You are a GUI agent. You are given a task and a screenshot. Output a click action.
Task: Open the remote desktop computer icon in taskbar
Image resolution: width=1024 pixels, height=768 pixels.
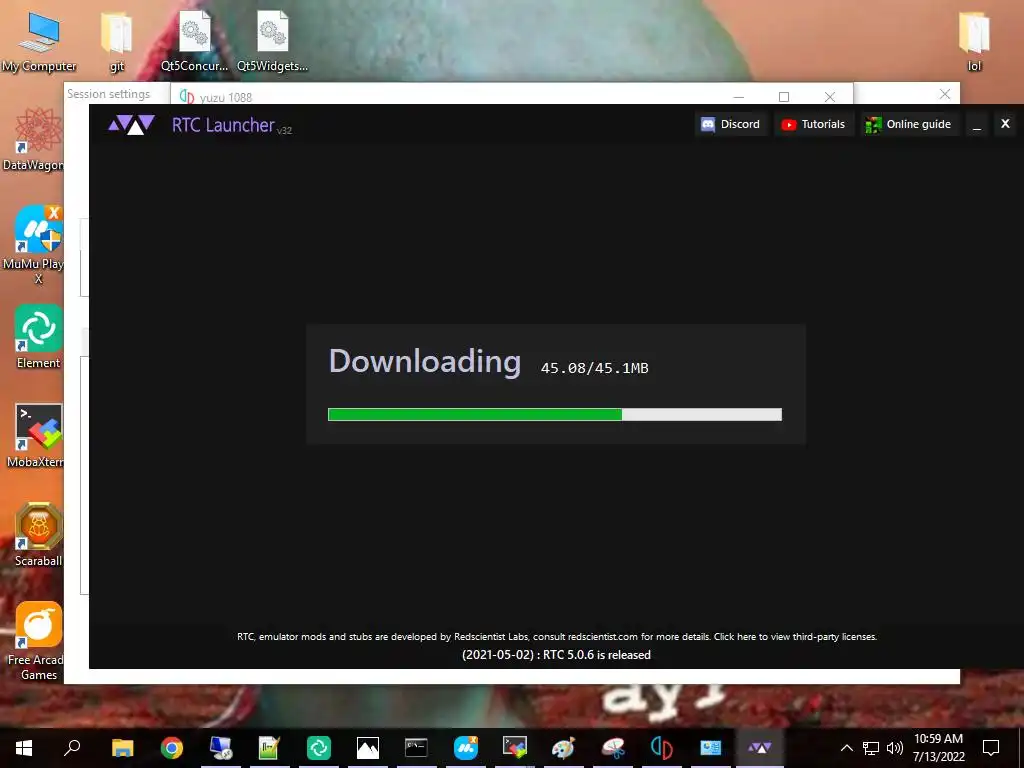point(221,748)
